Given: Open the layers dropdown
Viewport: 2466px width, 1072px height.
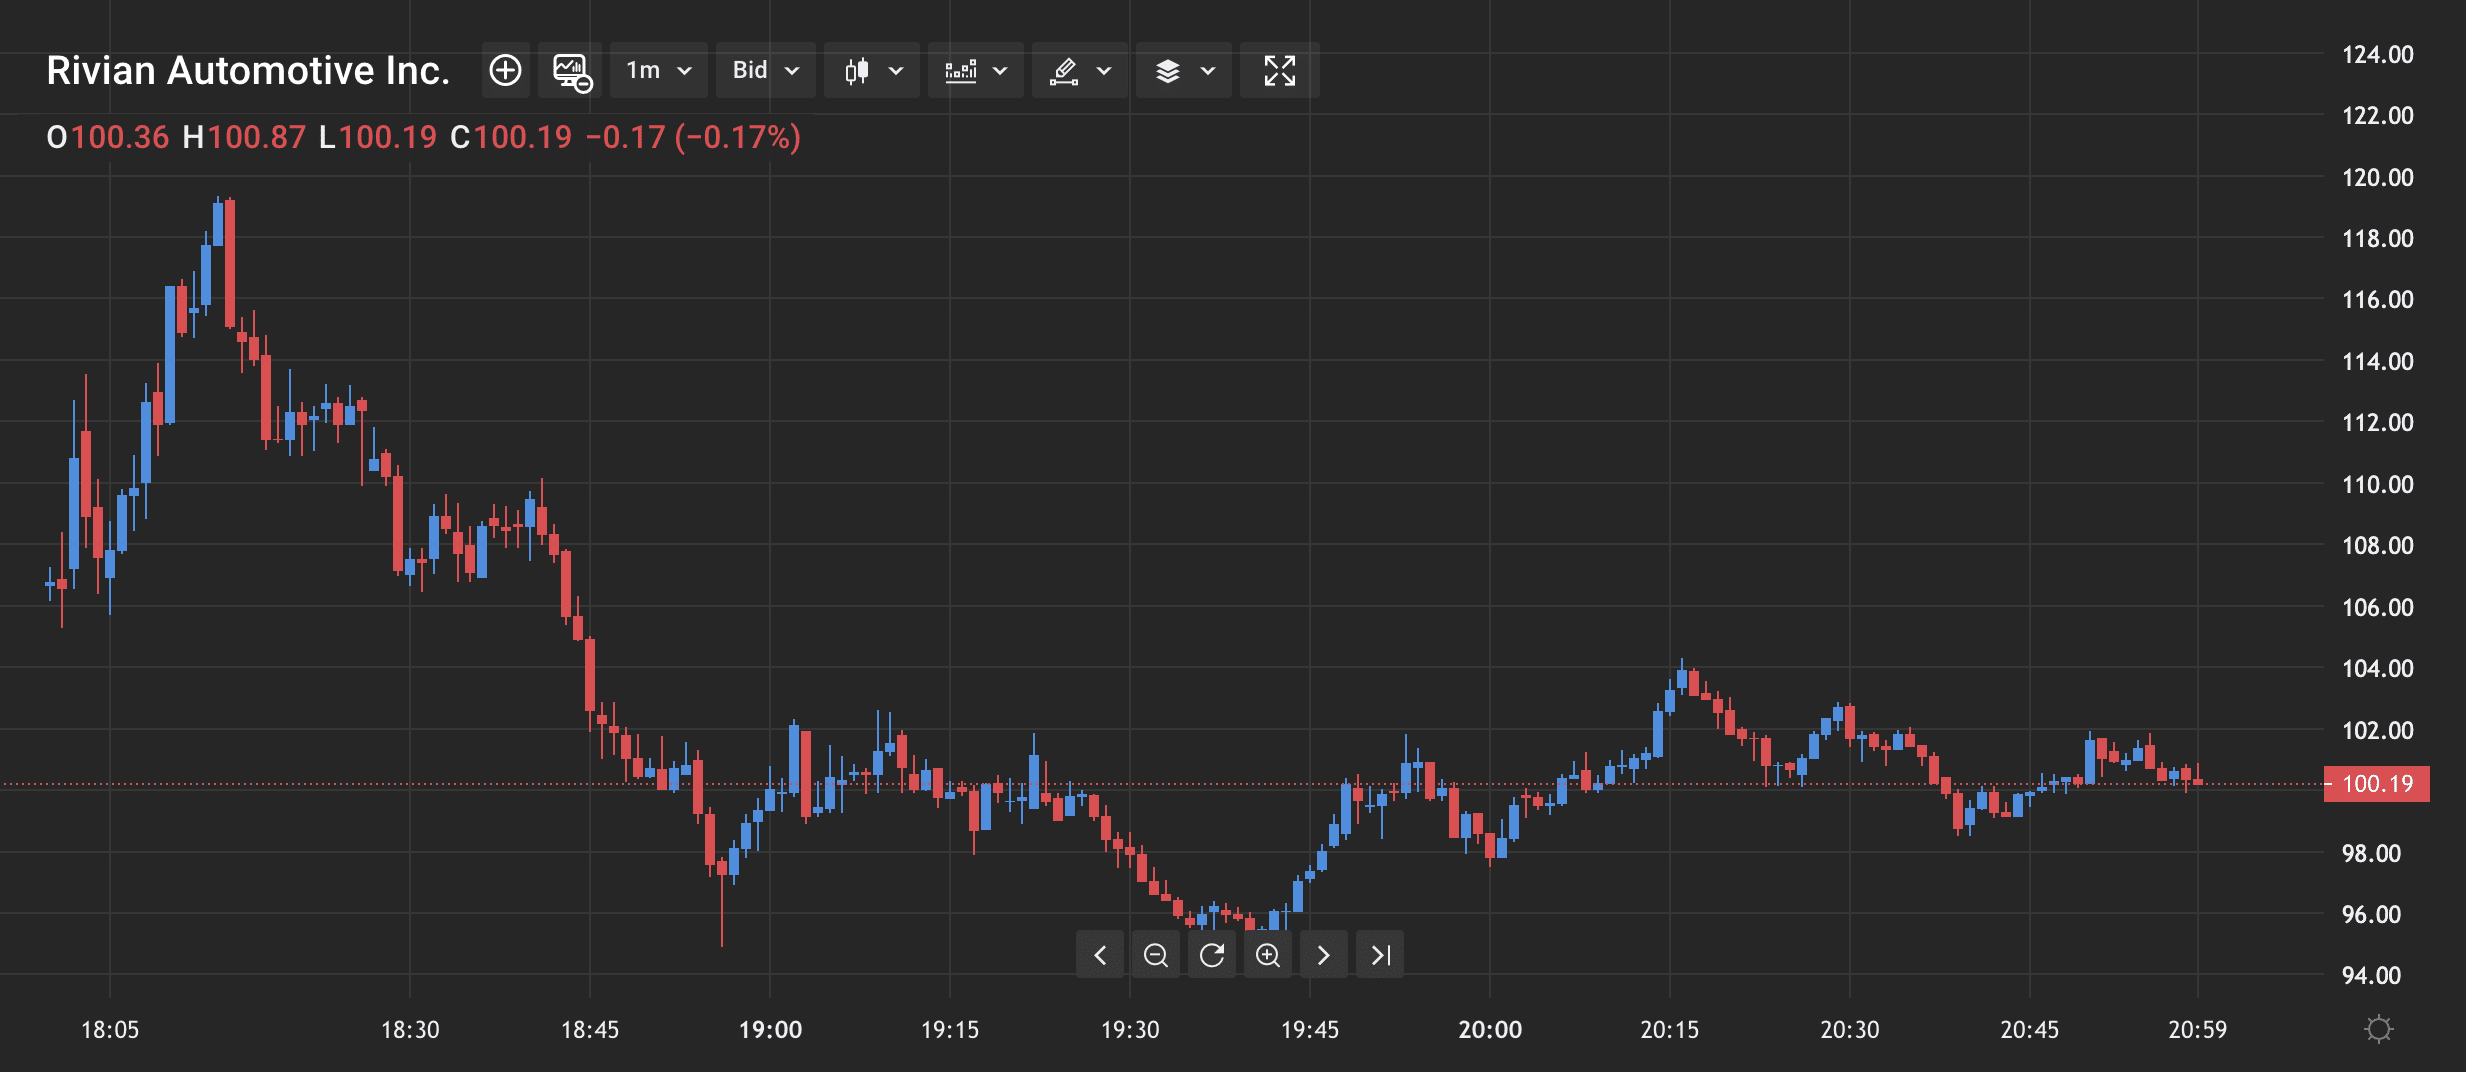Looking at the screenshot, I should click(x=1184, y=70).
